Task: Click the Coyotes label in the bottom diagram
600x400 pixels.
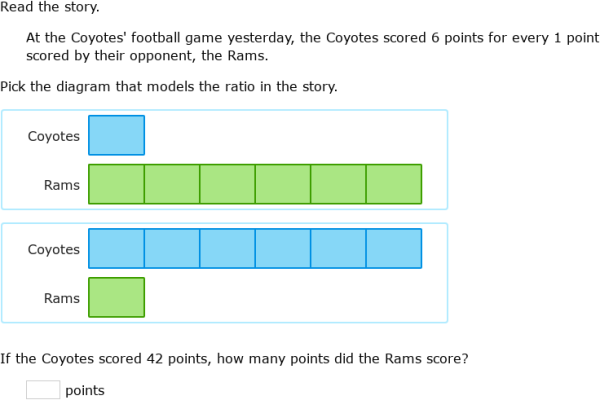Action: [54, 249]
